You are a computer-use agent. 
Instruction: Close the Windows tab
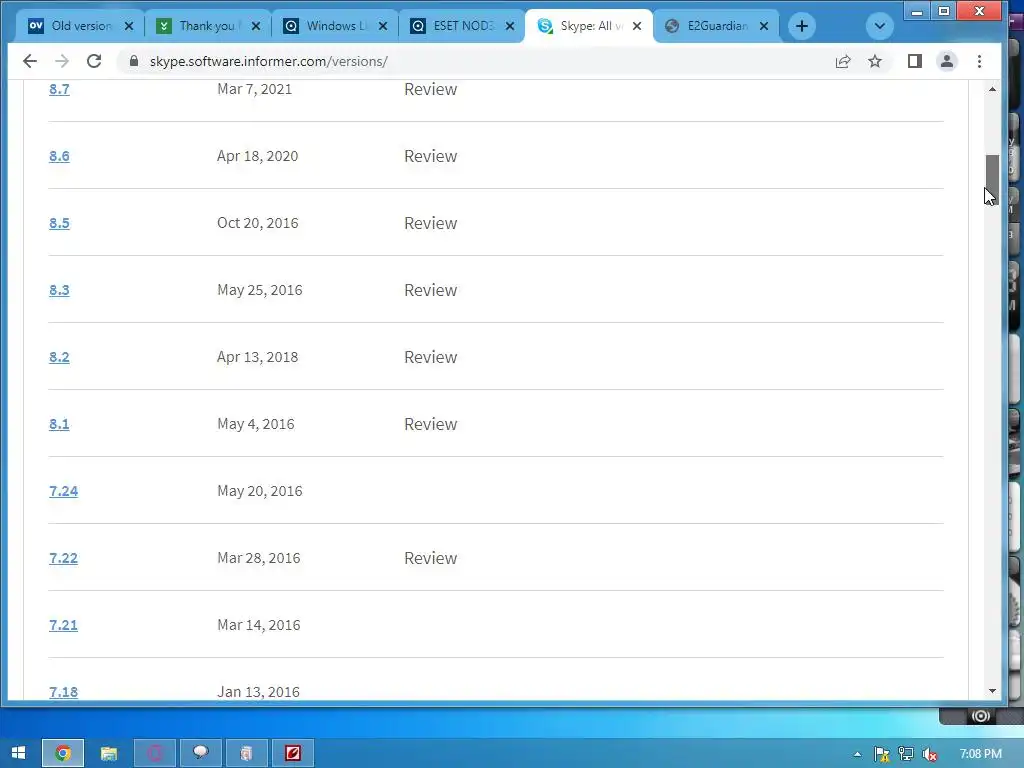[383, 26]
